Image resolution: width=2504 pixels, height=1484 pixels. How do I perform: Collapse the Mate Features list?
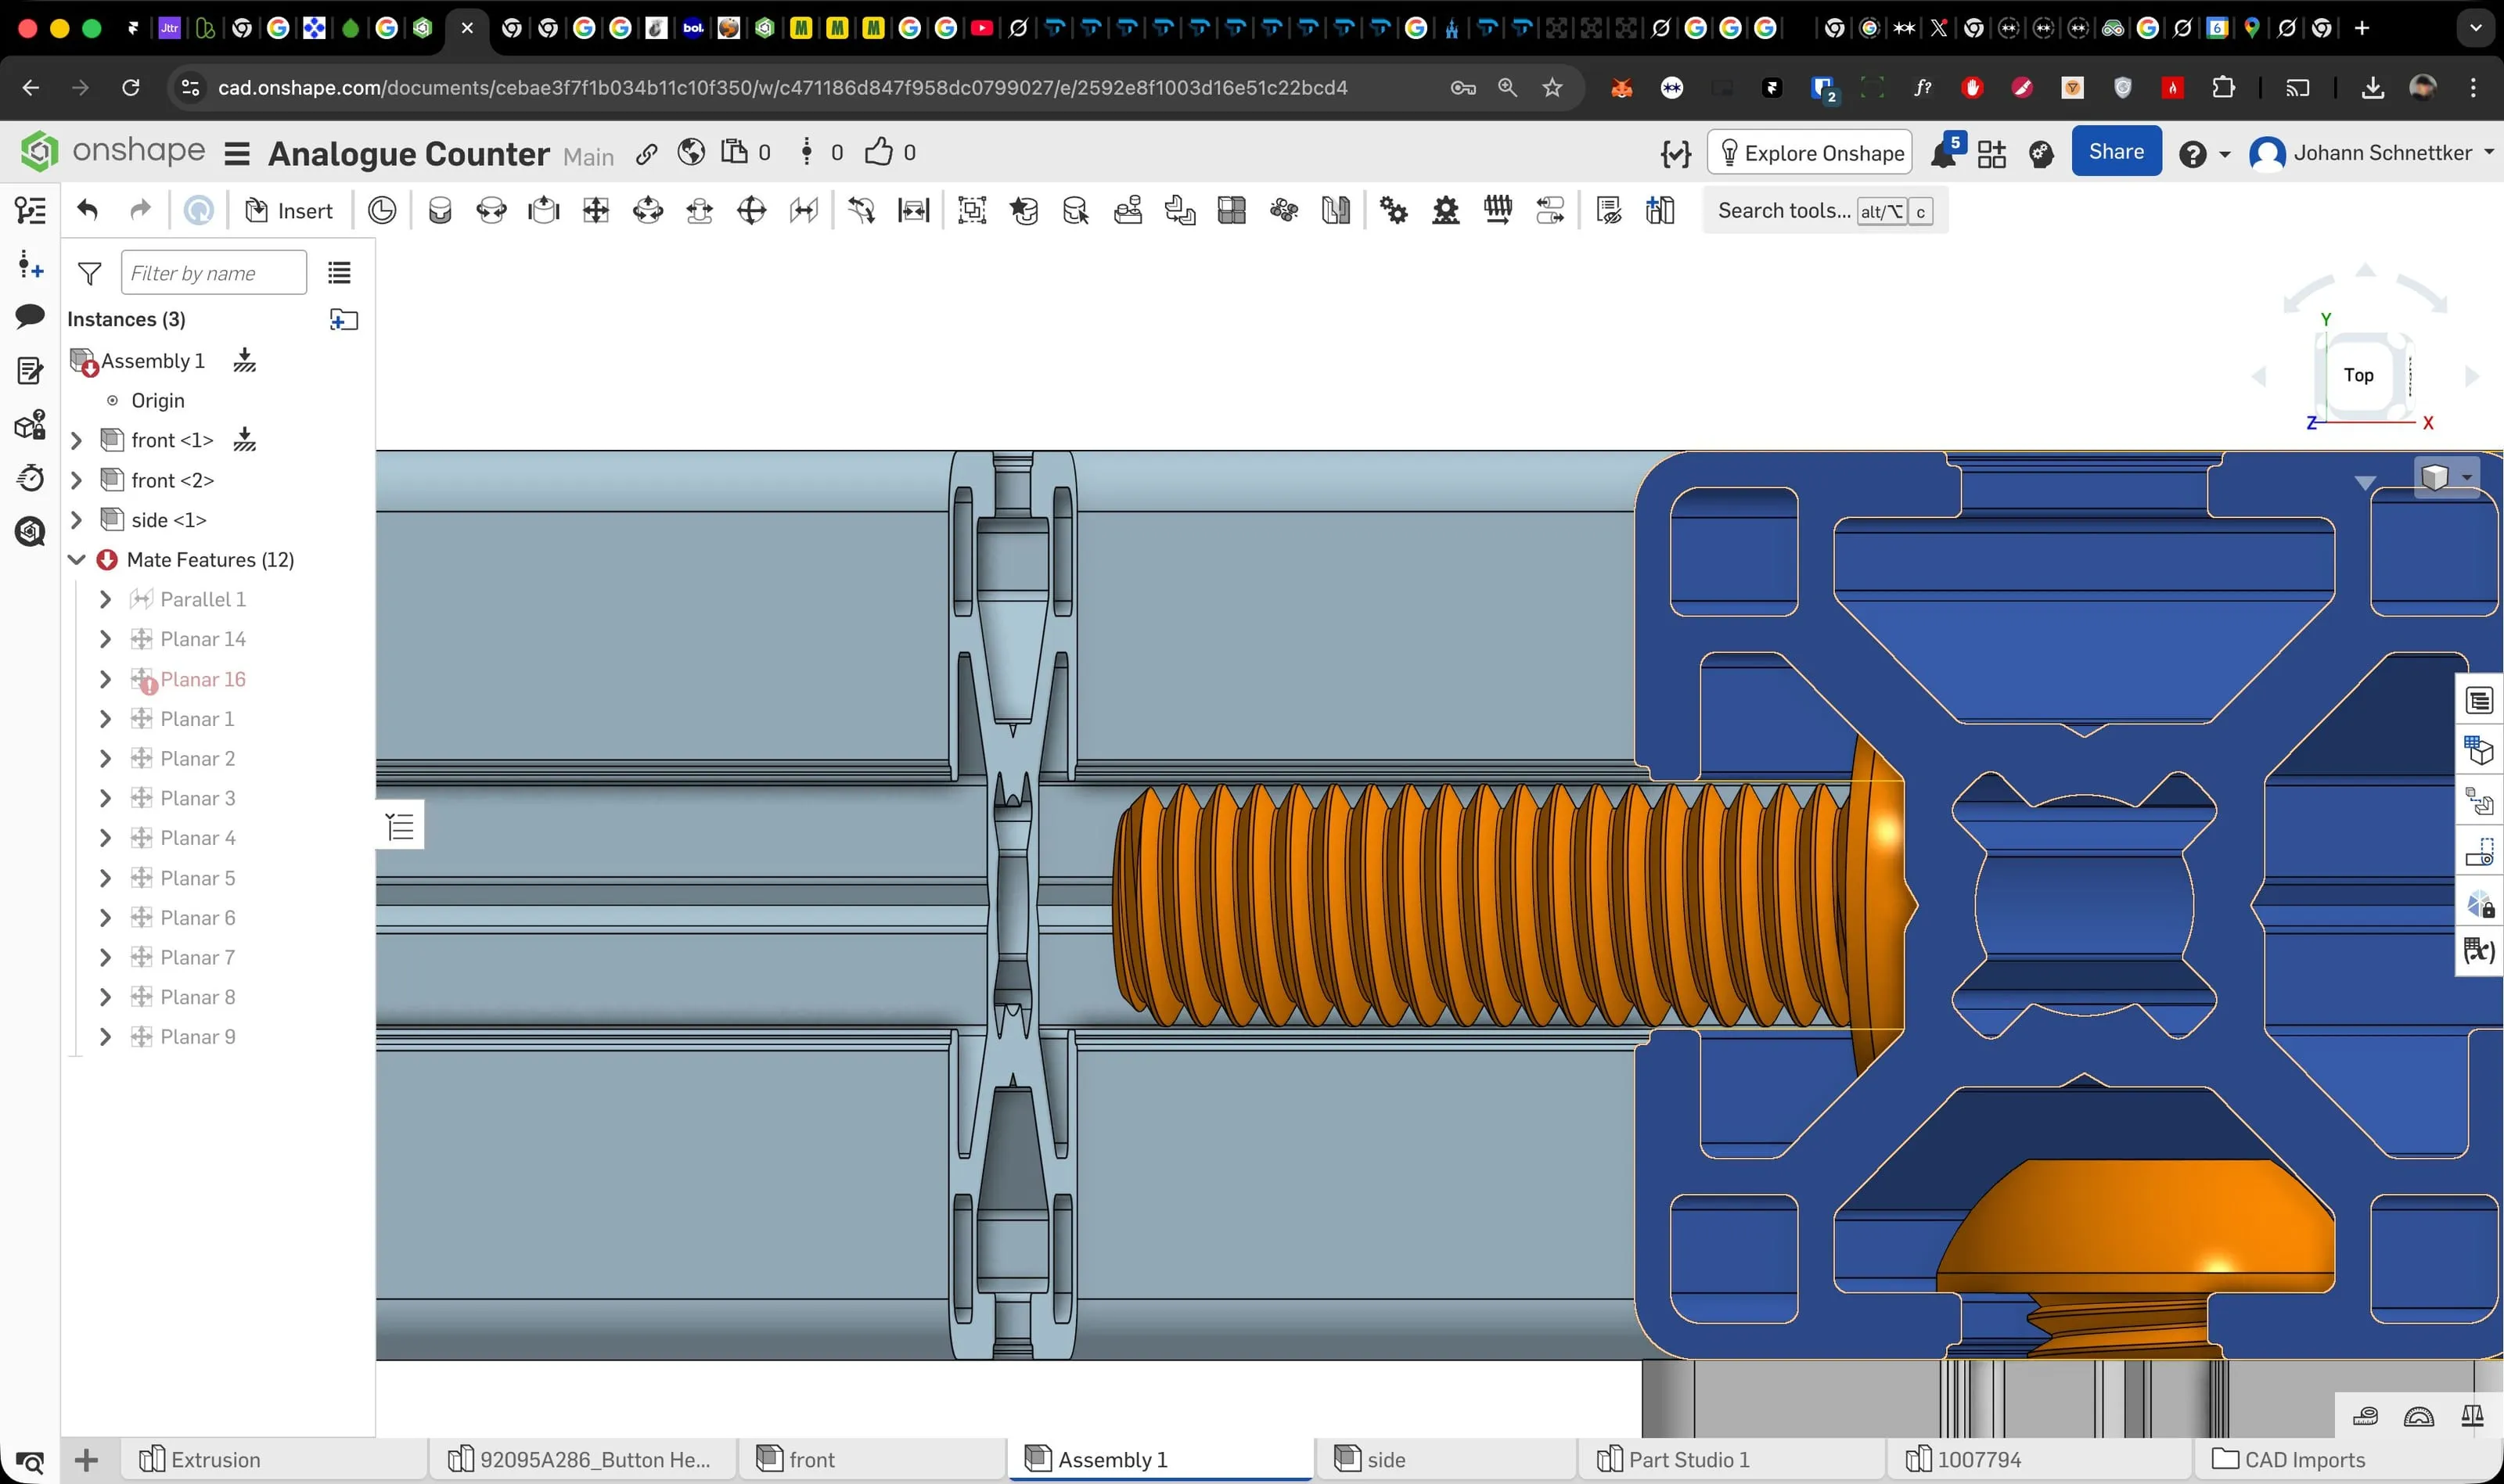coord(77,560)
